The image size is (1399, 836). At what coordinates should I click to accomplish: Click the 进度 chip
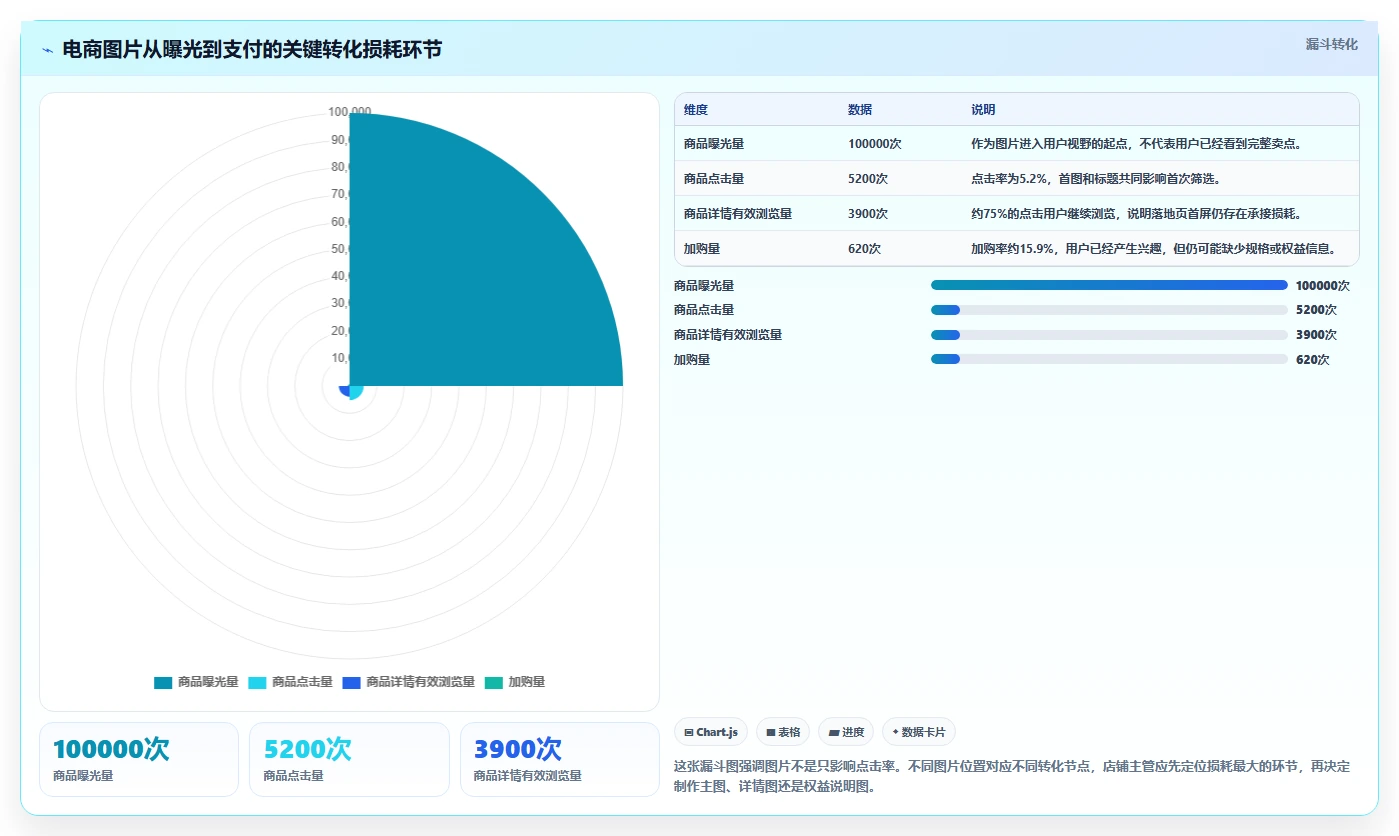[x=846, y=732]
